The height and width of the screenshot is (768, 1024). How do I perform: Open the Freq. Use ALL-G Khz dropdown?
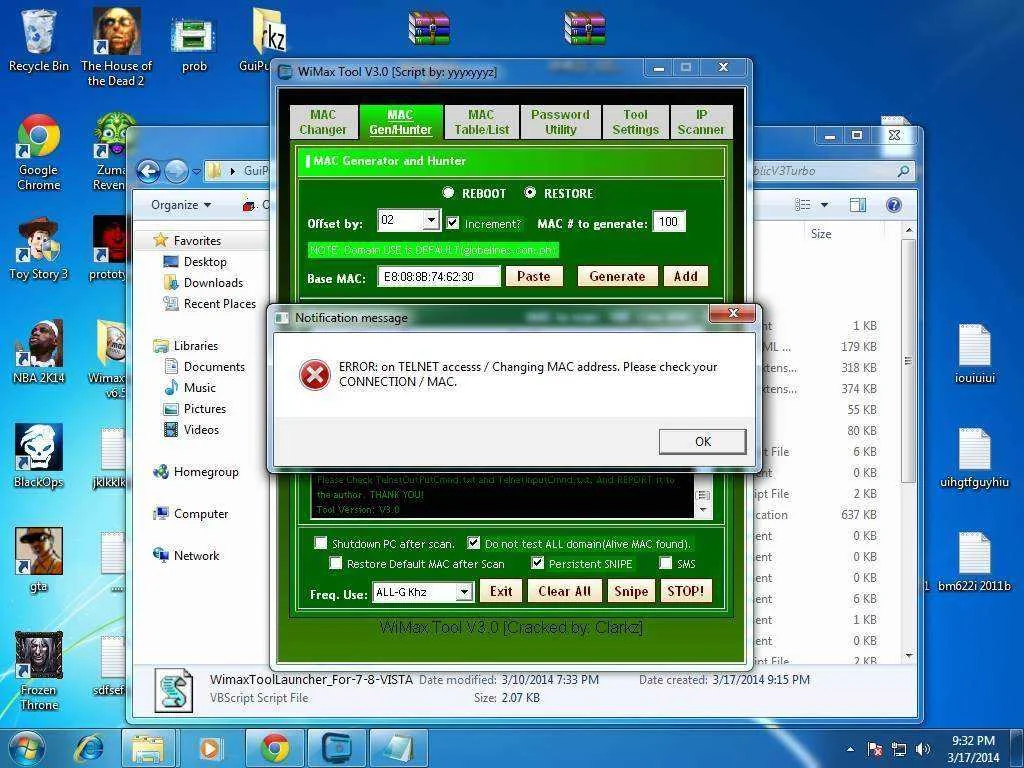tap(464, 592)
